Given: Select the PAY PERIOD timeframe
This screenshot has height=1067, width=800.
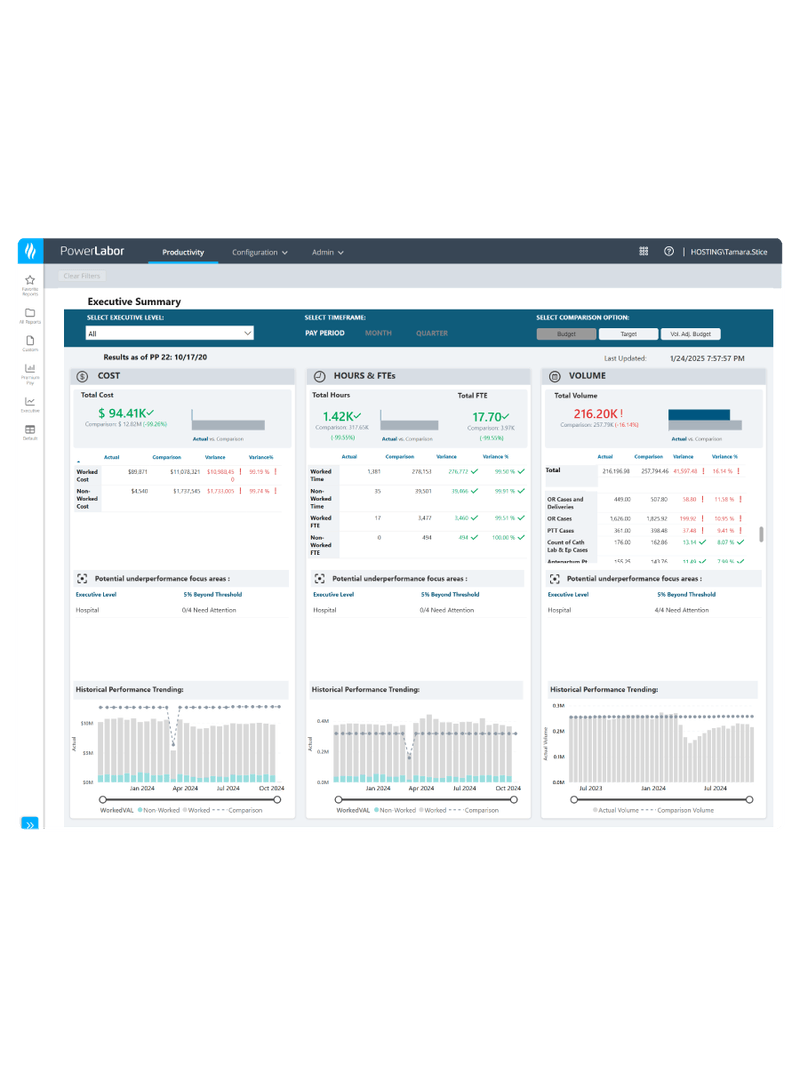Looking at the screenshot, I should (324, 333).
